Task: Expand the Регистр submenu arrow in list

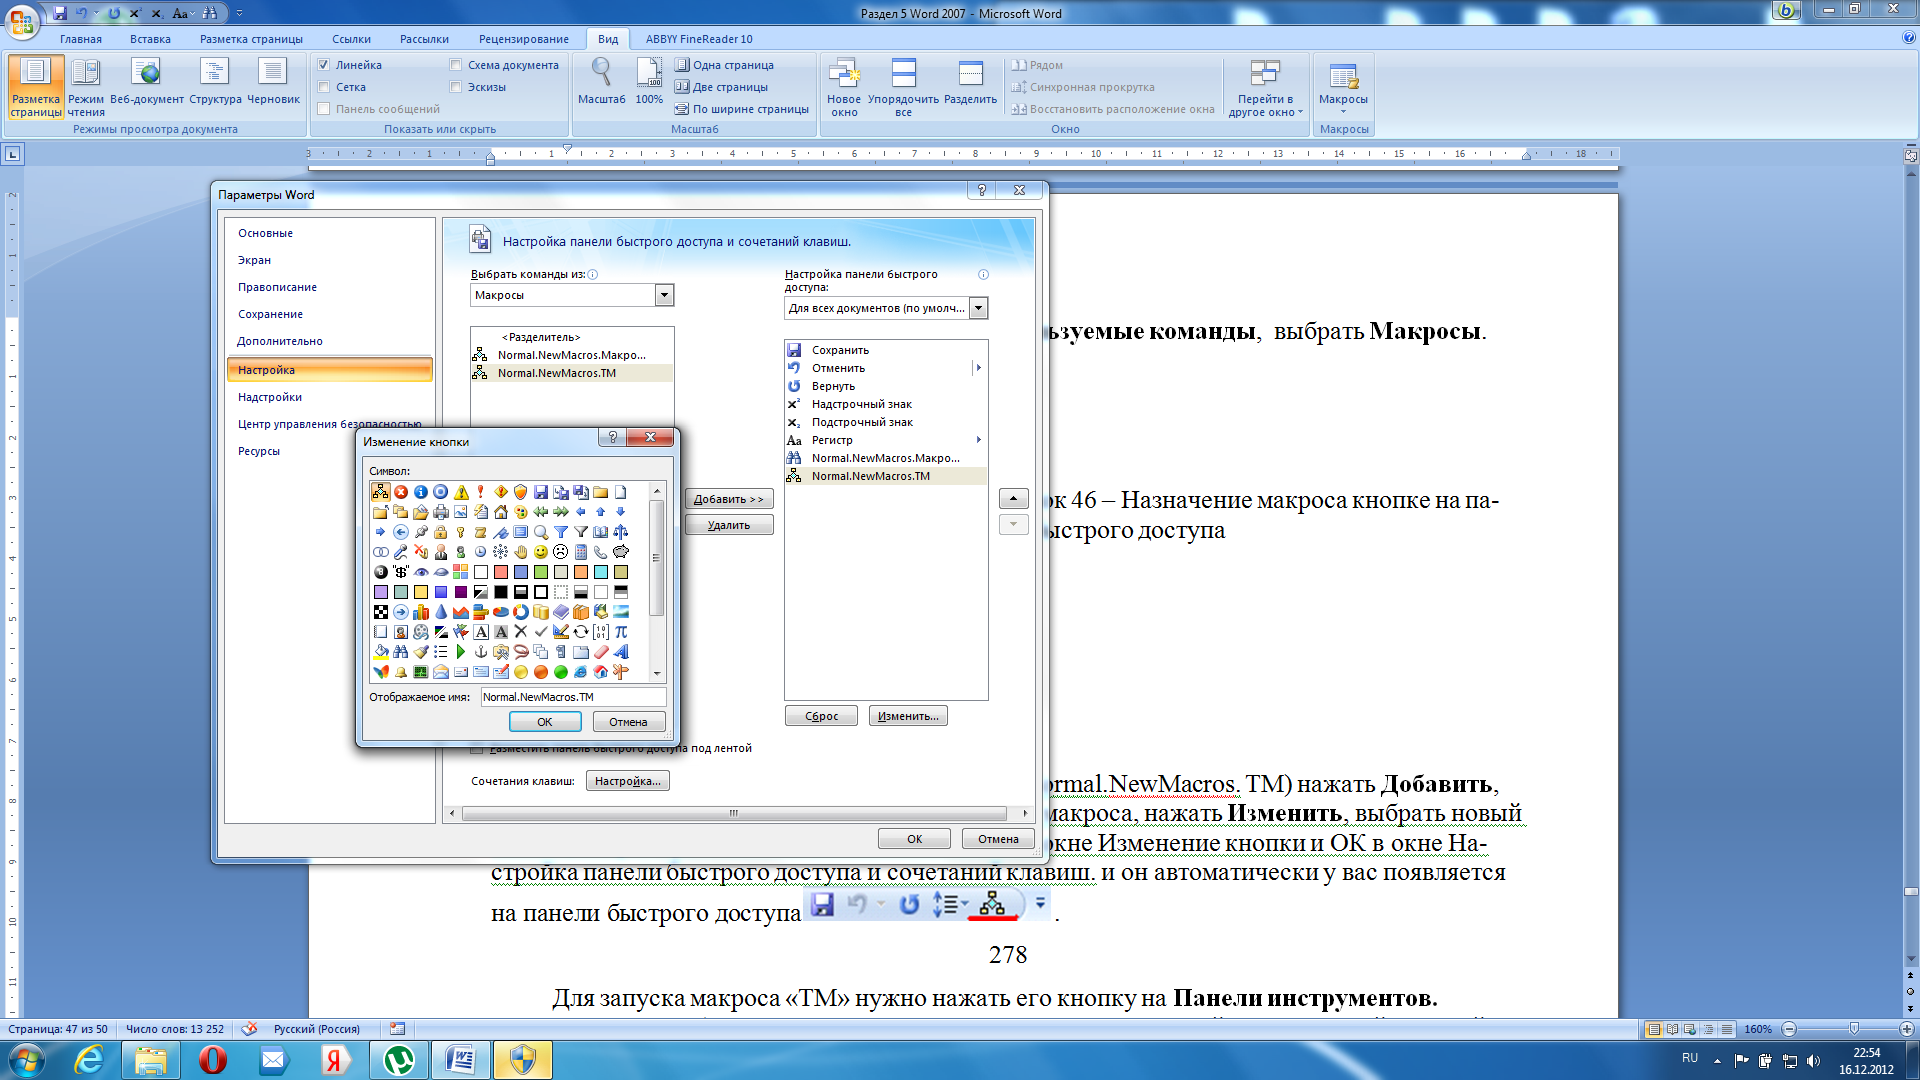Action: (x=978, y=440)
